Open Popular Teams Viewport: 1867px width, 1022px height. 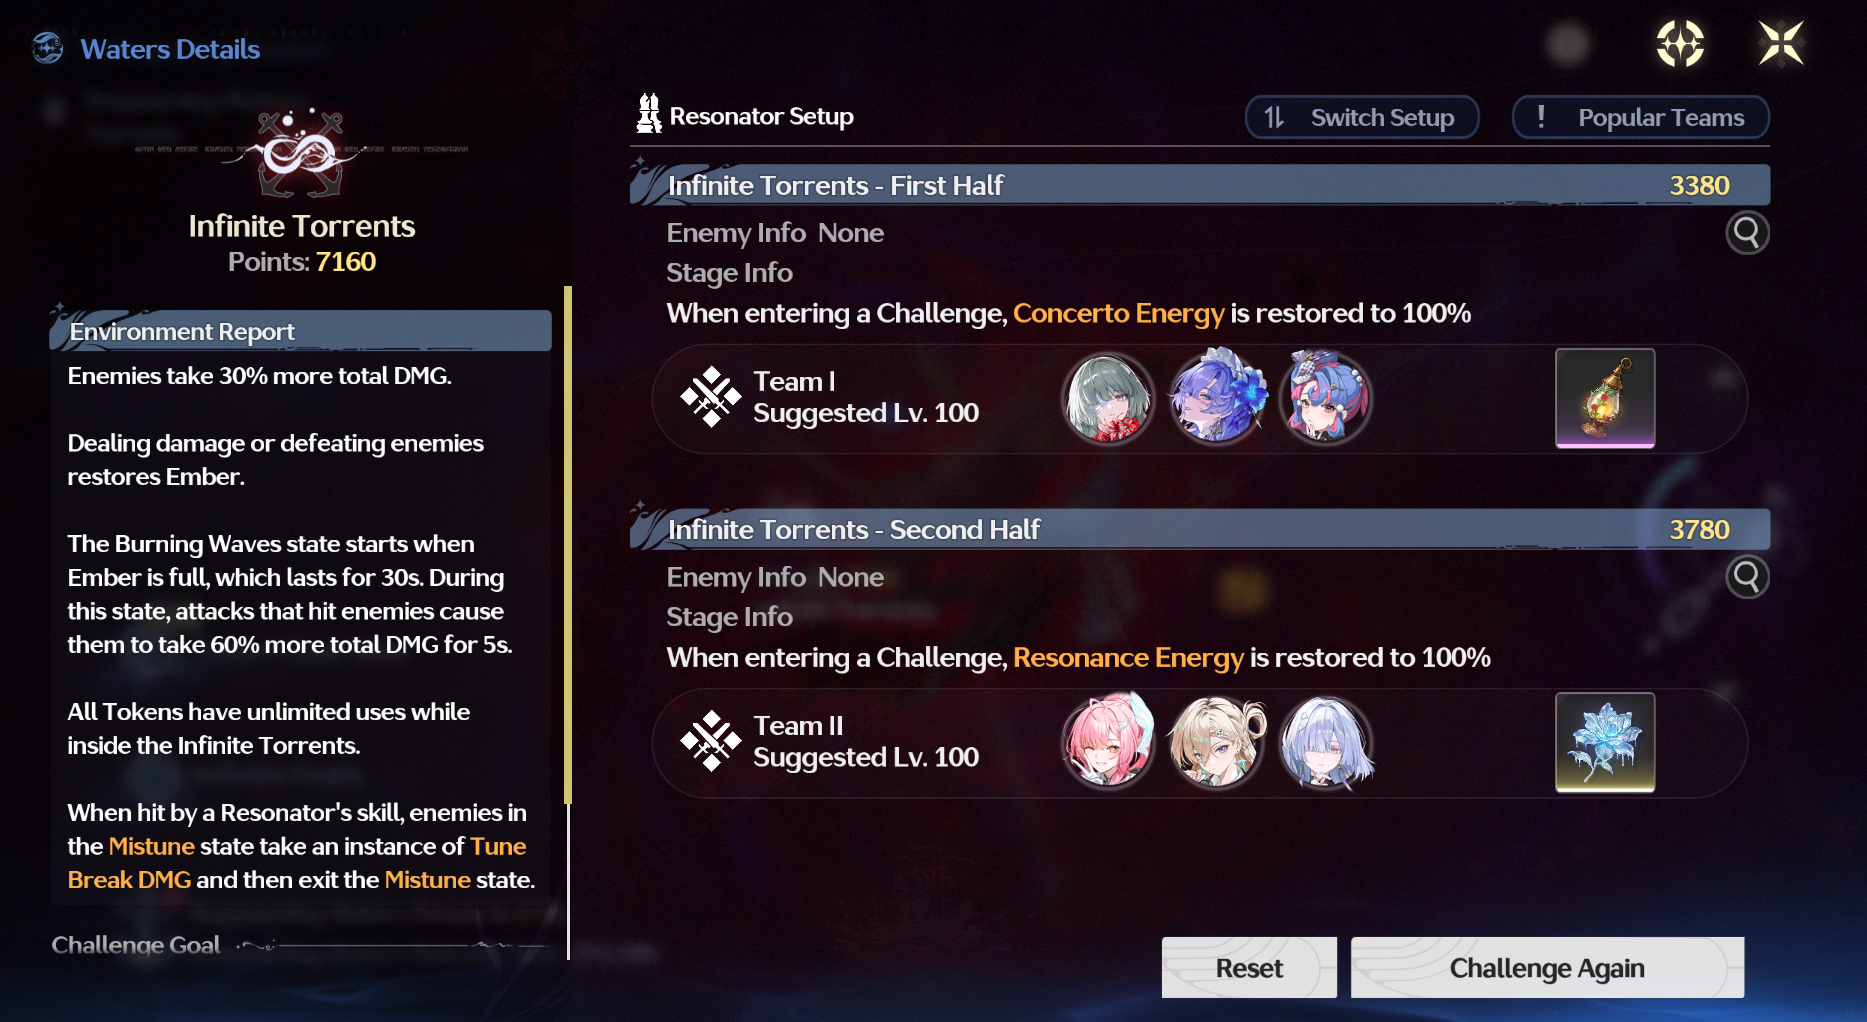tap(1641, 117)
